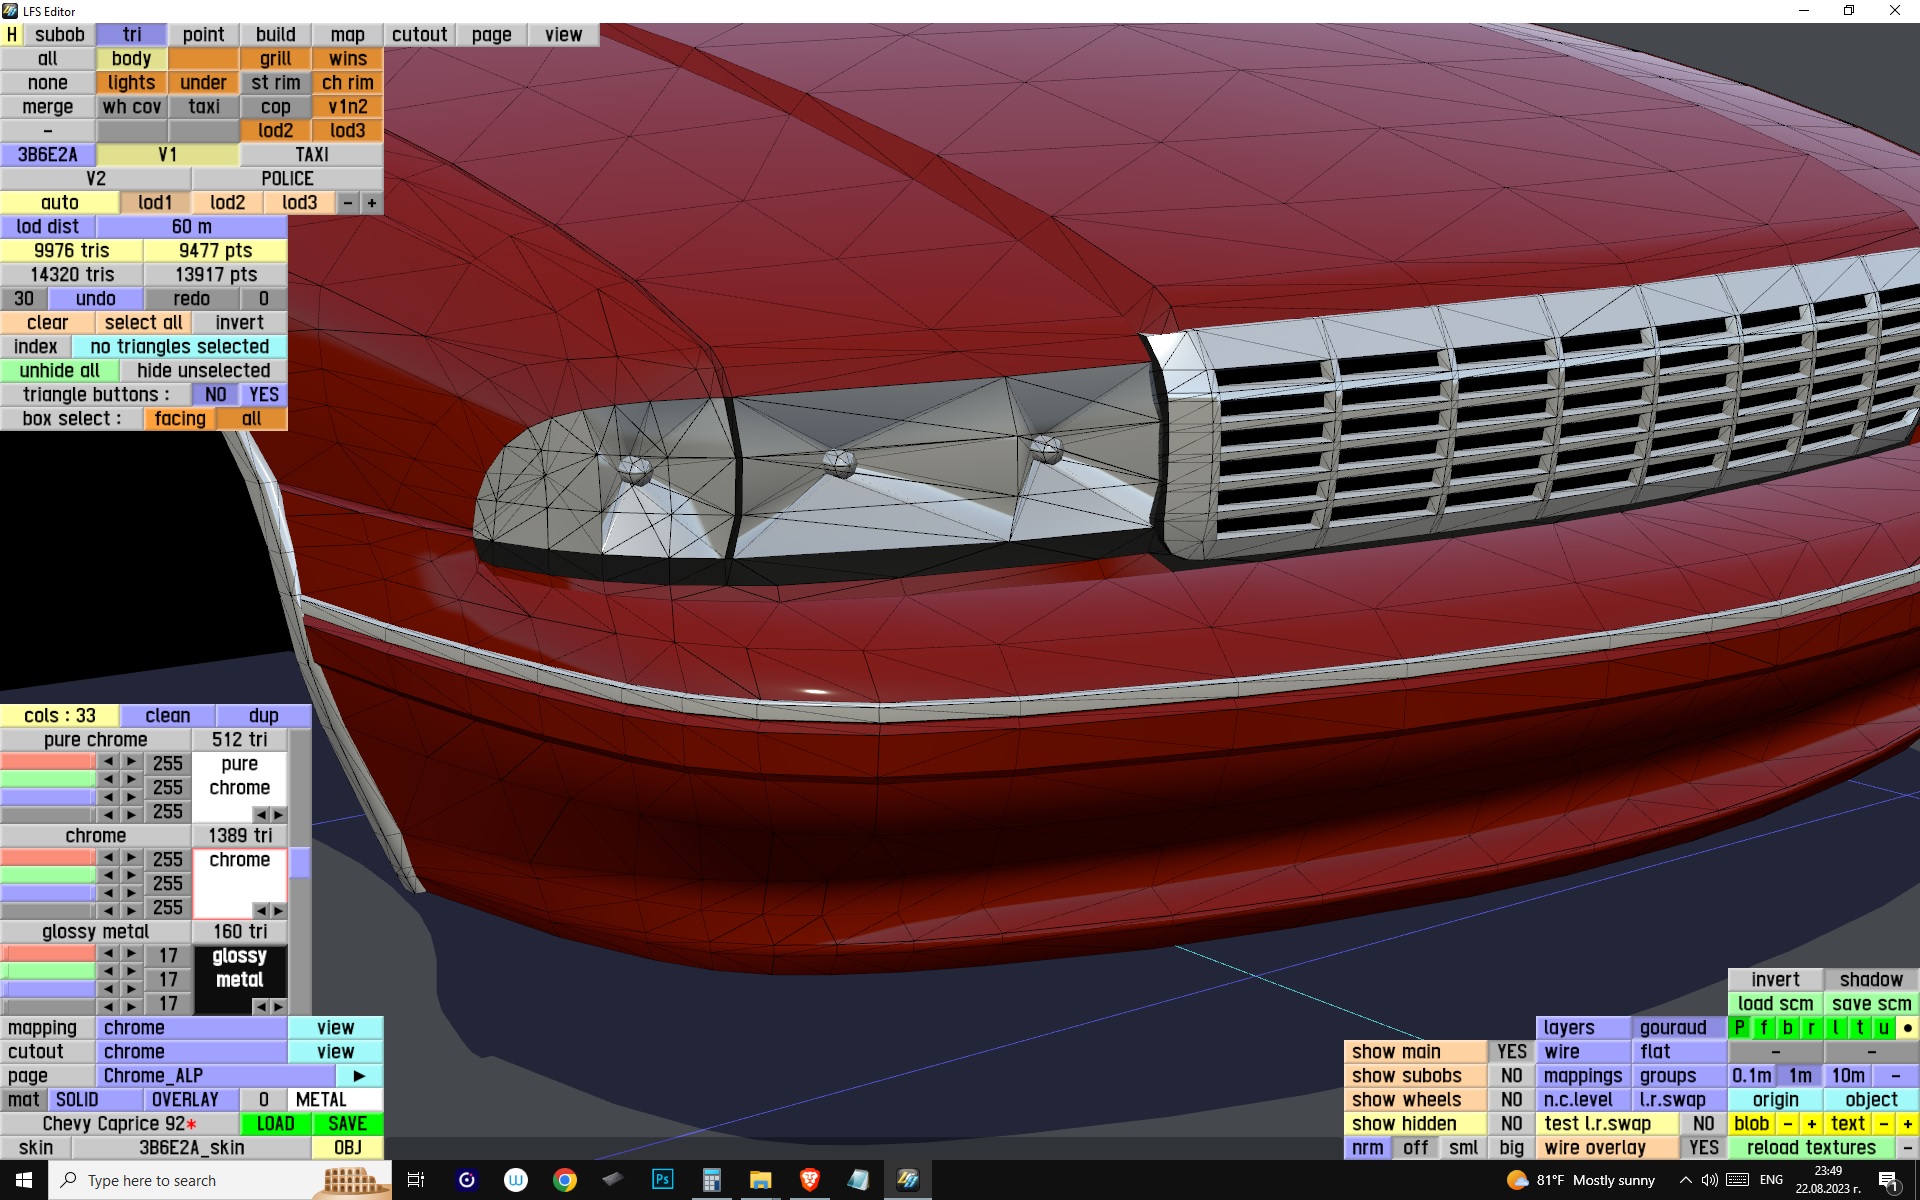Toggle wire overlay YES button
Screen dimensions: 1920x1200
pos(1703,1147)
